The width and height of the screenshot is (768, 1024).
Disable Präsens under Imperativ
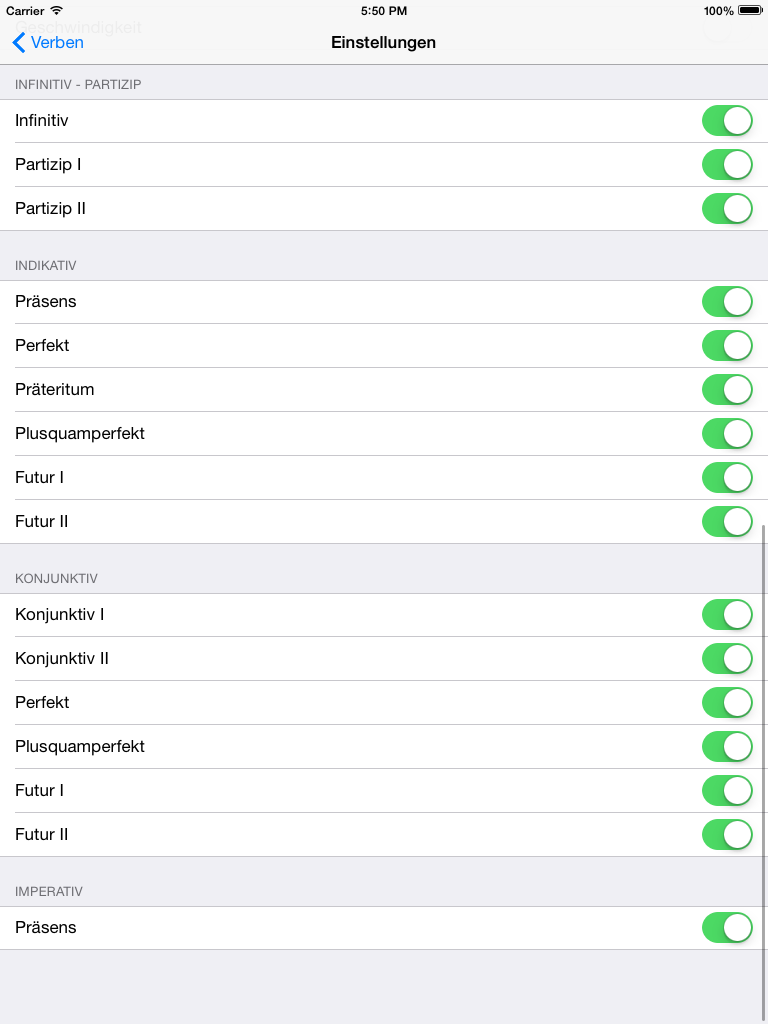727,927
